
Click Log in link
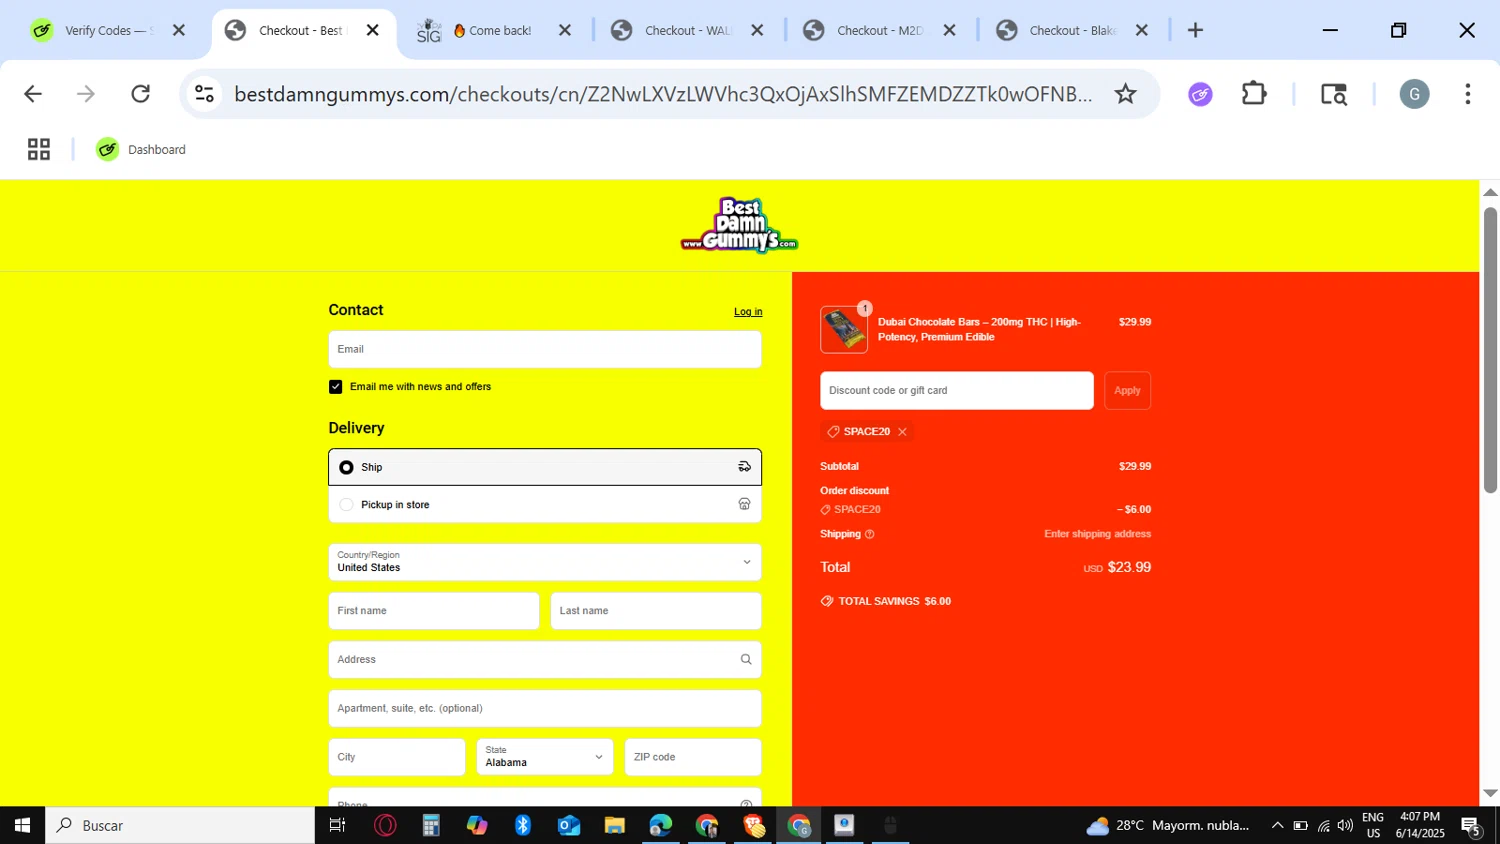pos(748,312)
